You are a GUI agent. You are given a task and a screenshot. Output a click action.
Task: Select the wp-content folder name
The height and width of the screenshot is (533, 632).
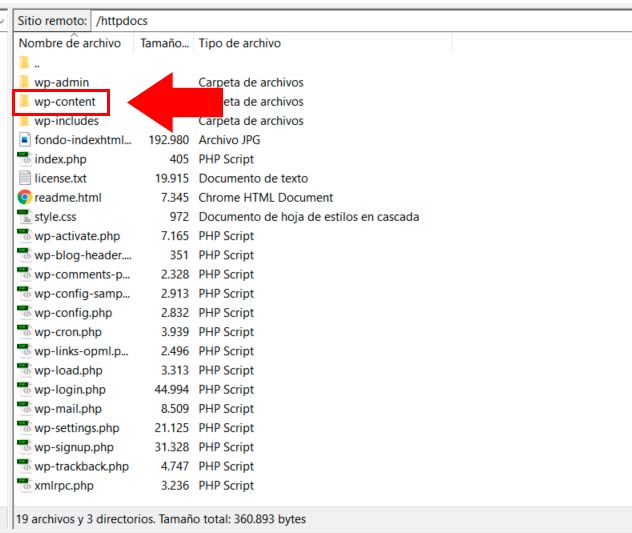coord(65,102)
